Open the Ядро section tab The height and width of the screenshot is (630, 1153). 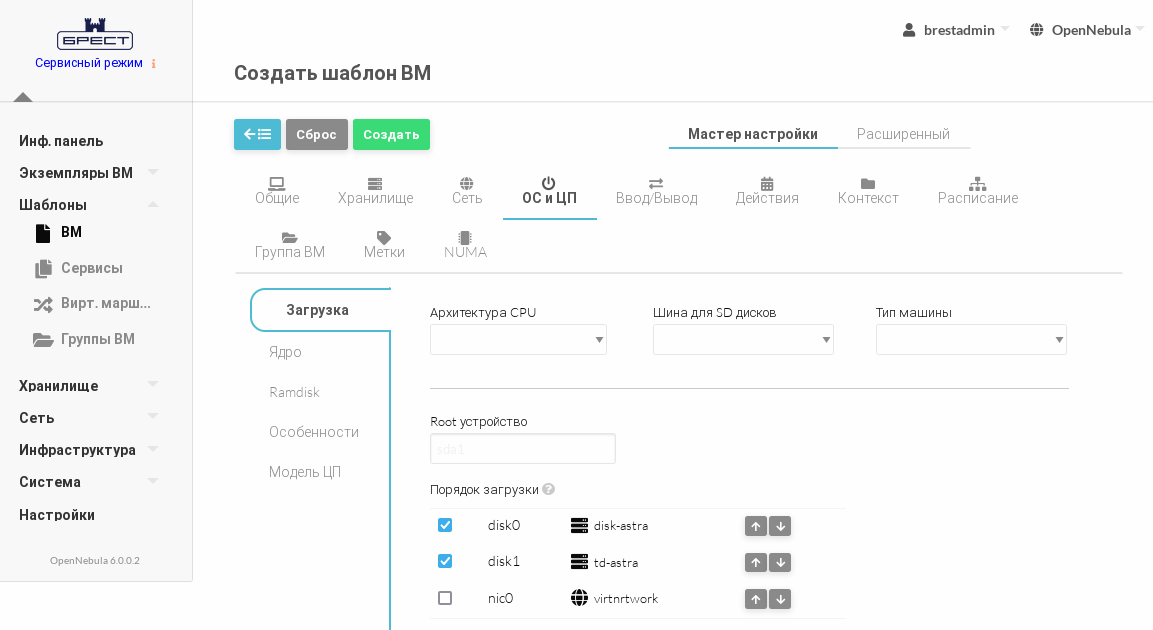click(285, 352)
